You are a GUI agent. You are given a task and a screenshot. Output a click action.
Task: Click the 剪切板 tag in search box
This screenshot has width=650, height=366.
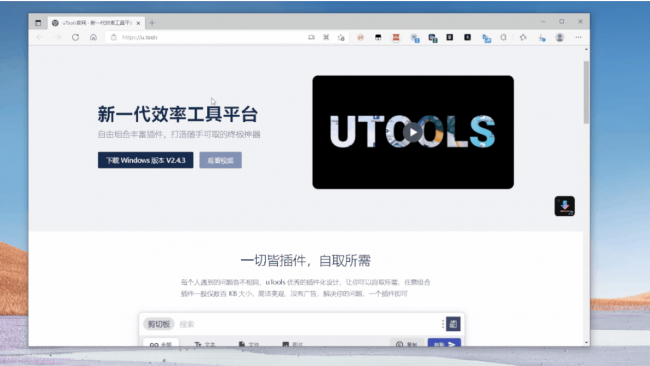pos(159,324)
